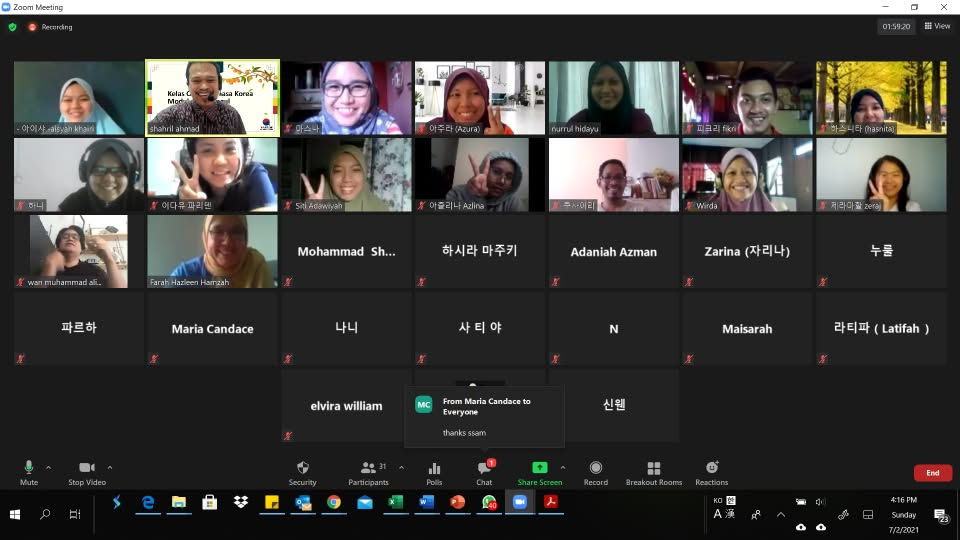Image resolution: width=960 pixels, height=540 pixels.
Task: Click the Record button
Action: click(596, 473)
